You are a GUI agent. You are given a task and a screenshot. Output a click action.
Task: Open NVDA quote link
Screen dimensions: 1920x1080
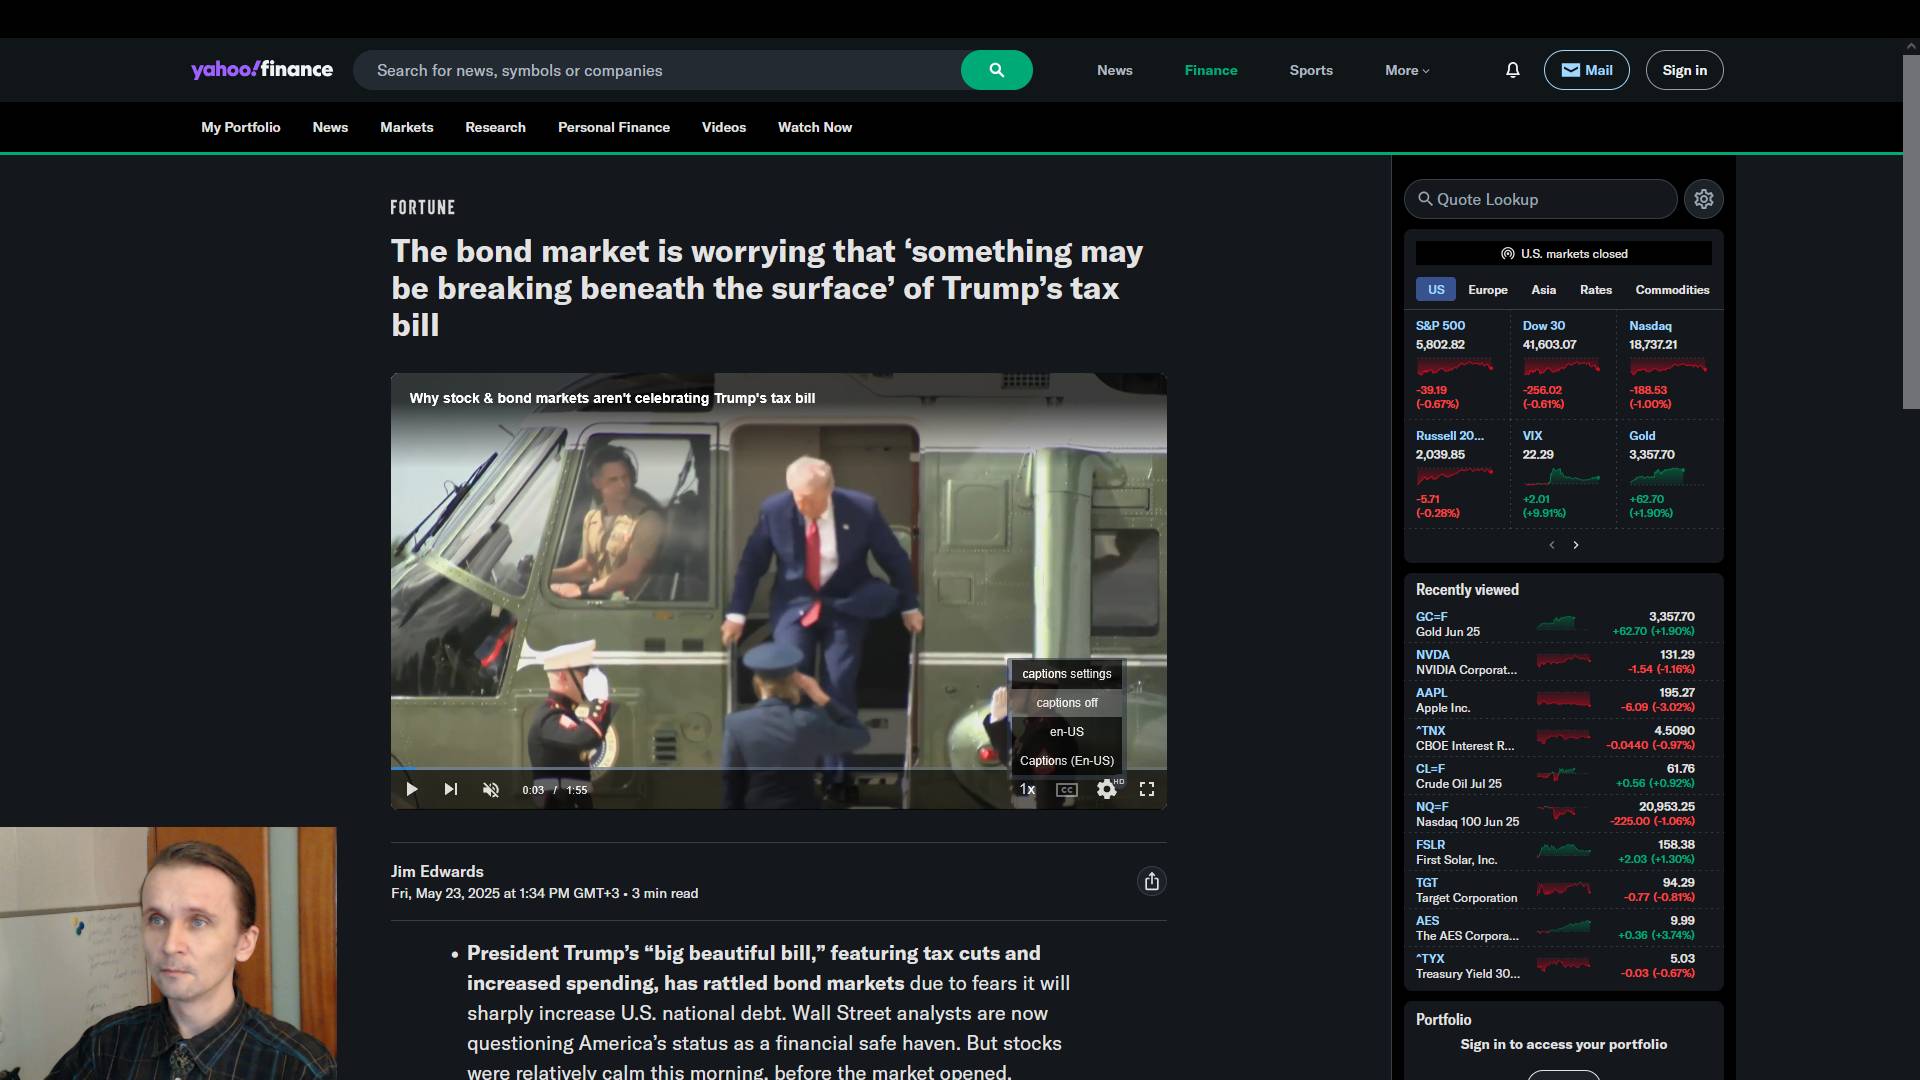tap(1432, 655)
